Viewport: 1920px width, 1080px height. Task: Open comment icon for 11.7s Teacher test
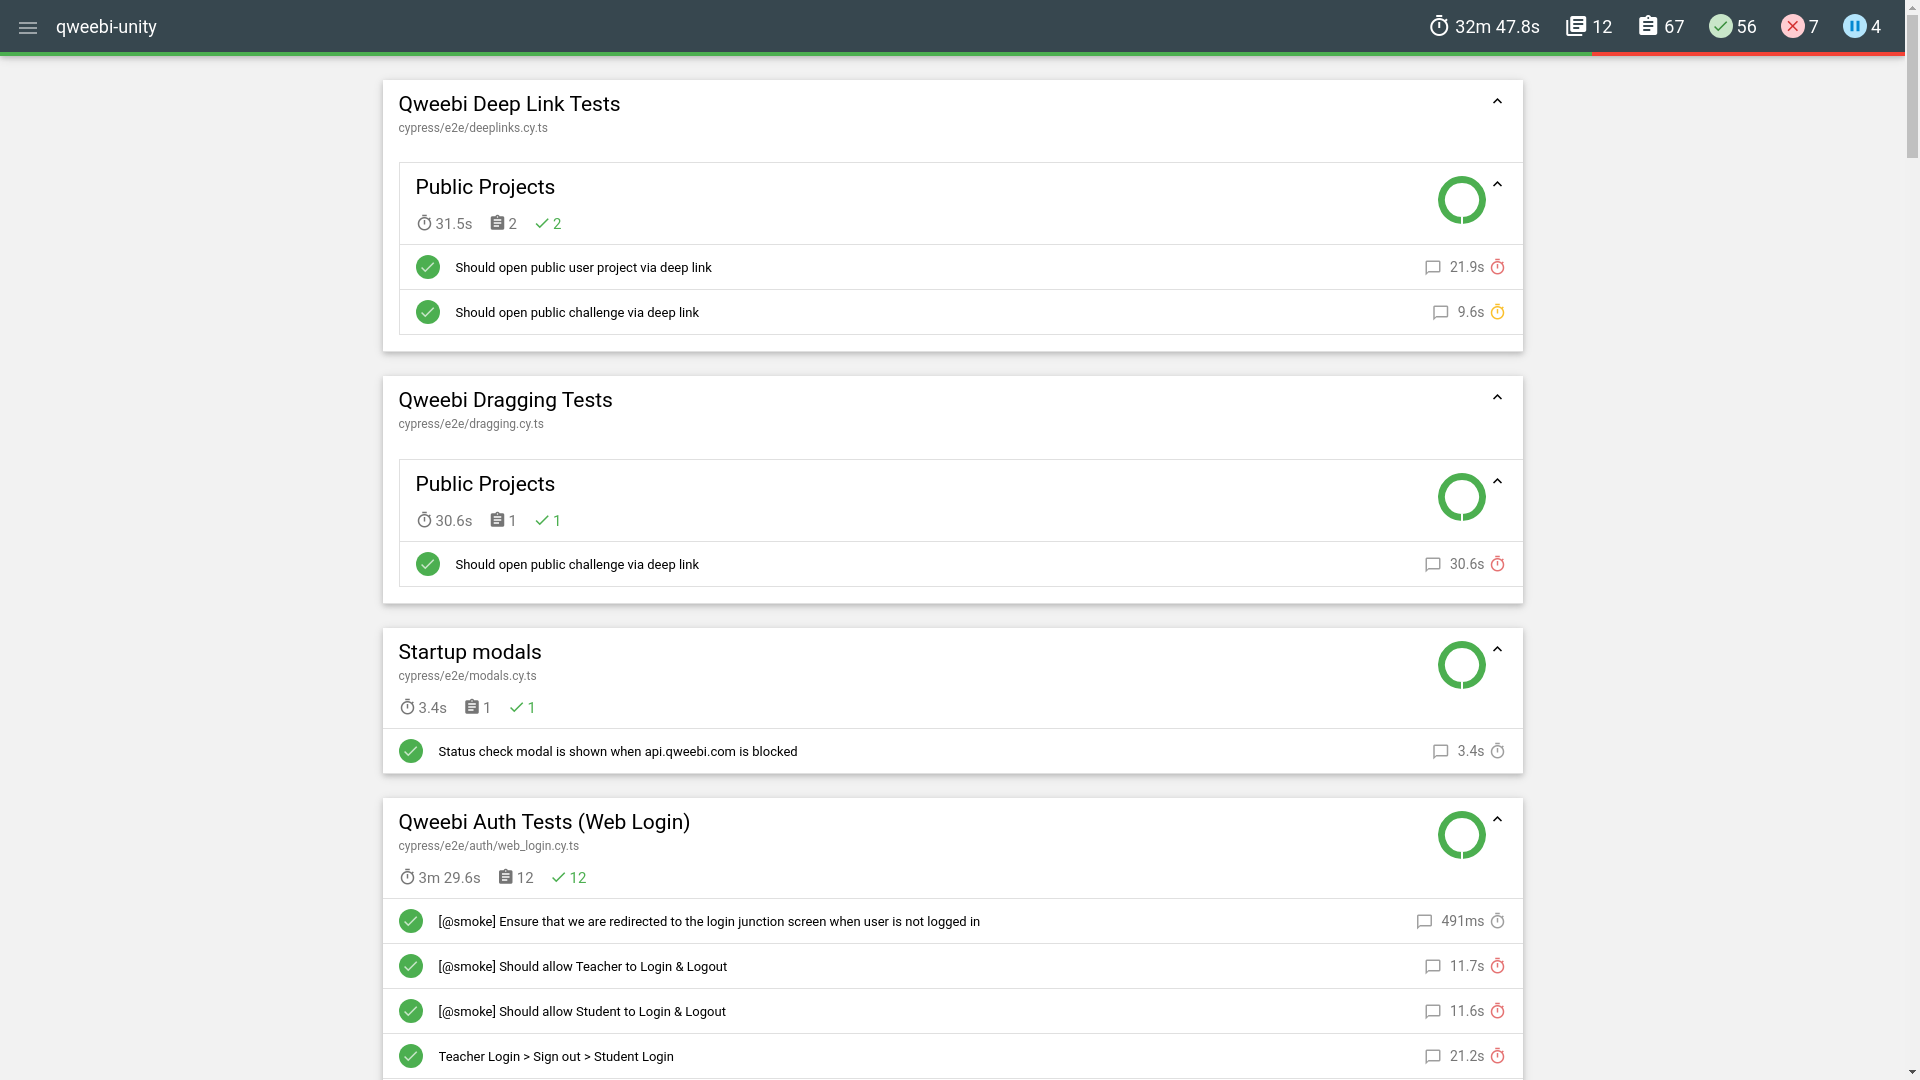pyautogui.click(x=1432, y=967)
